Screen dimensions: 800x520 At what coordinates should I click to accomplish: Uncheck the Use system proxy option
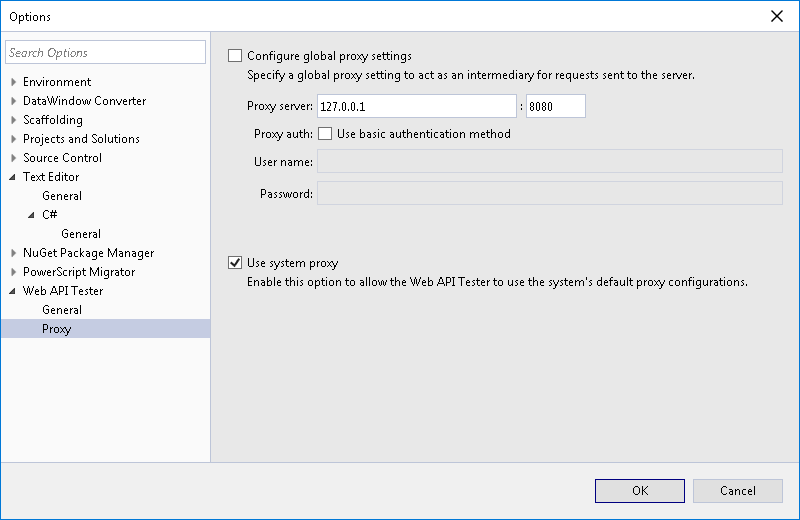(235, 263)
